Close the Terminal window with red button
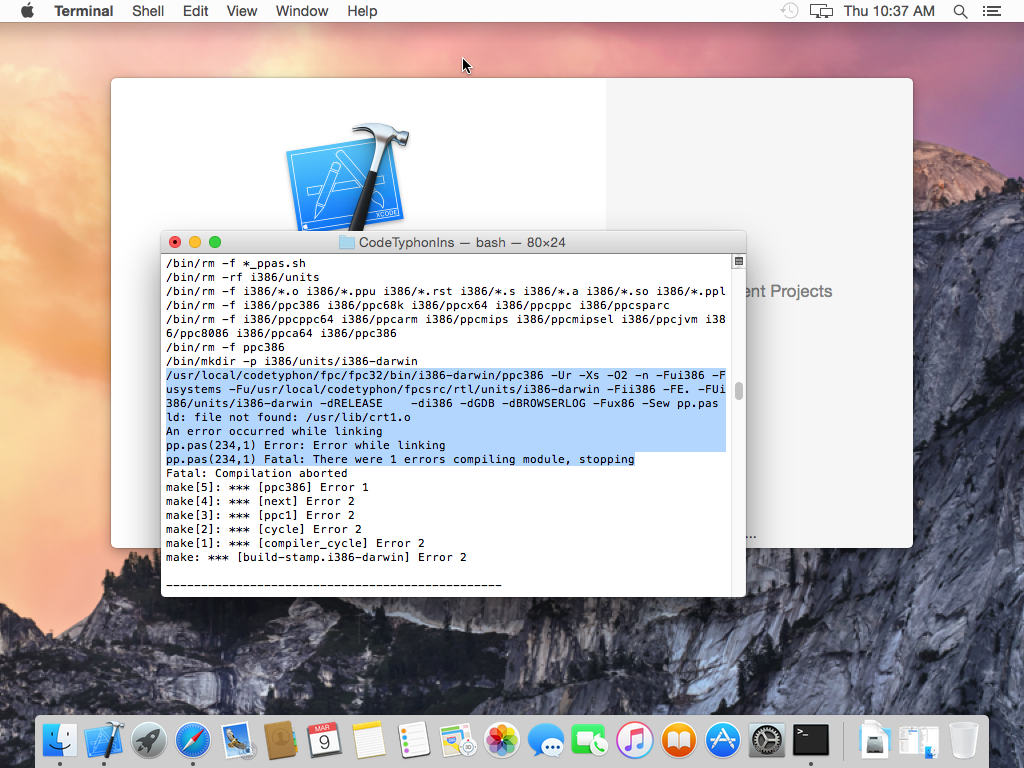Screen dimensions: 1024x768 175,242
